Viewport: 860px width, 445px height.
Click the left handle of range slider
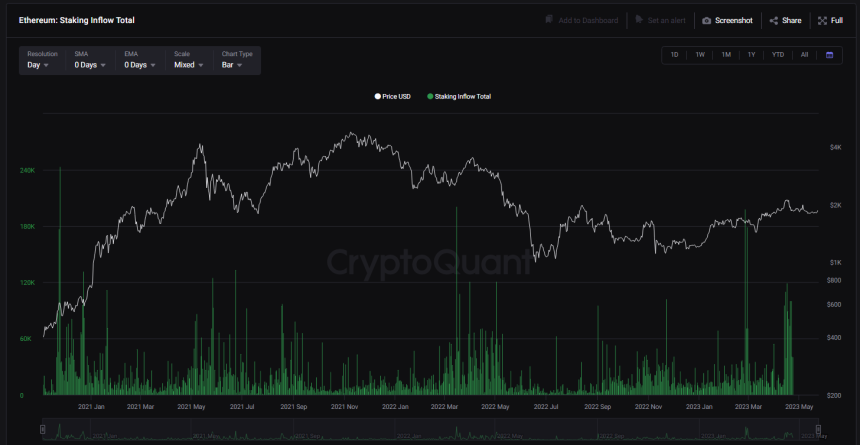(42, 431)
